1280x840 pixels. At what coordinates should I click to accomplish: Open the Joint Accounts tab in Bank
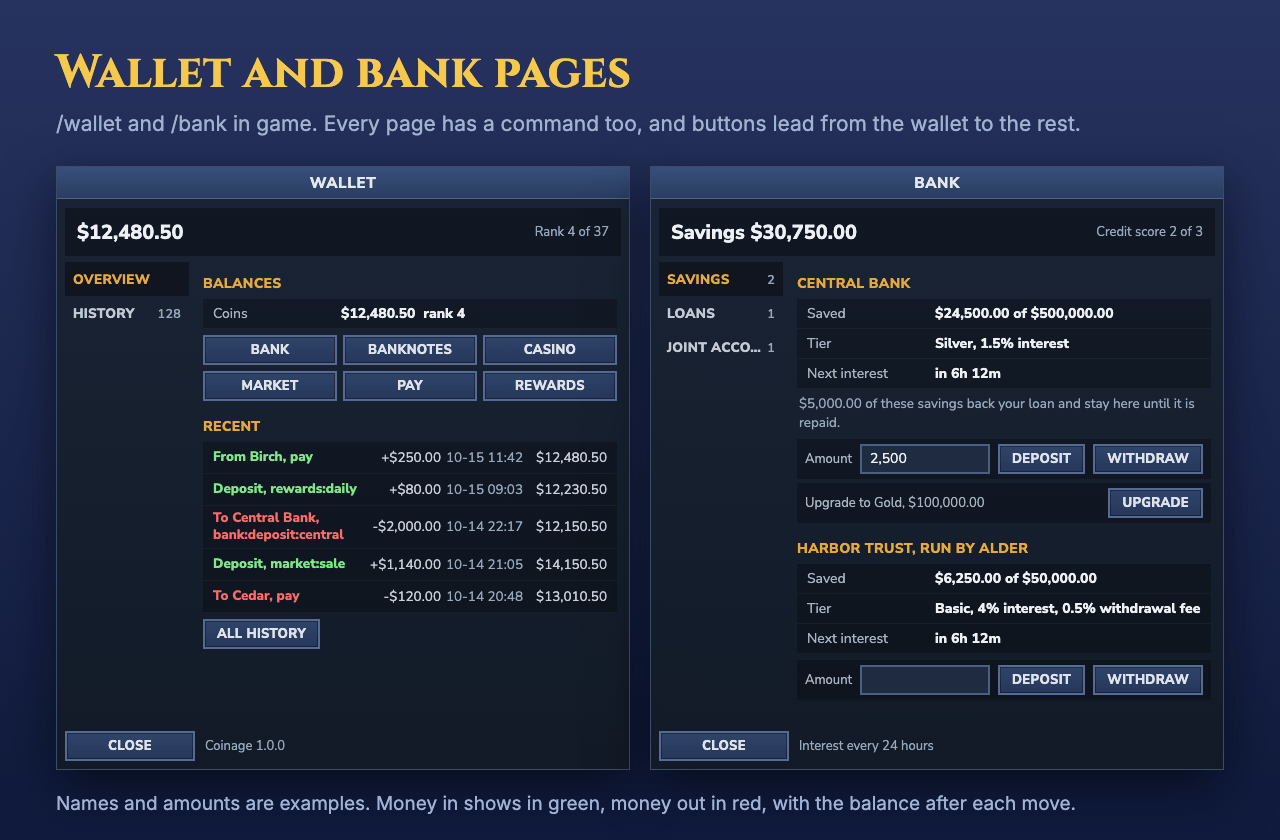click(721, 347)
